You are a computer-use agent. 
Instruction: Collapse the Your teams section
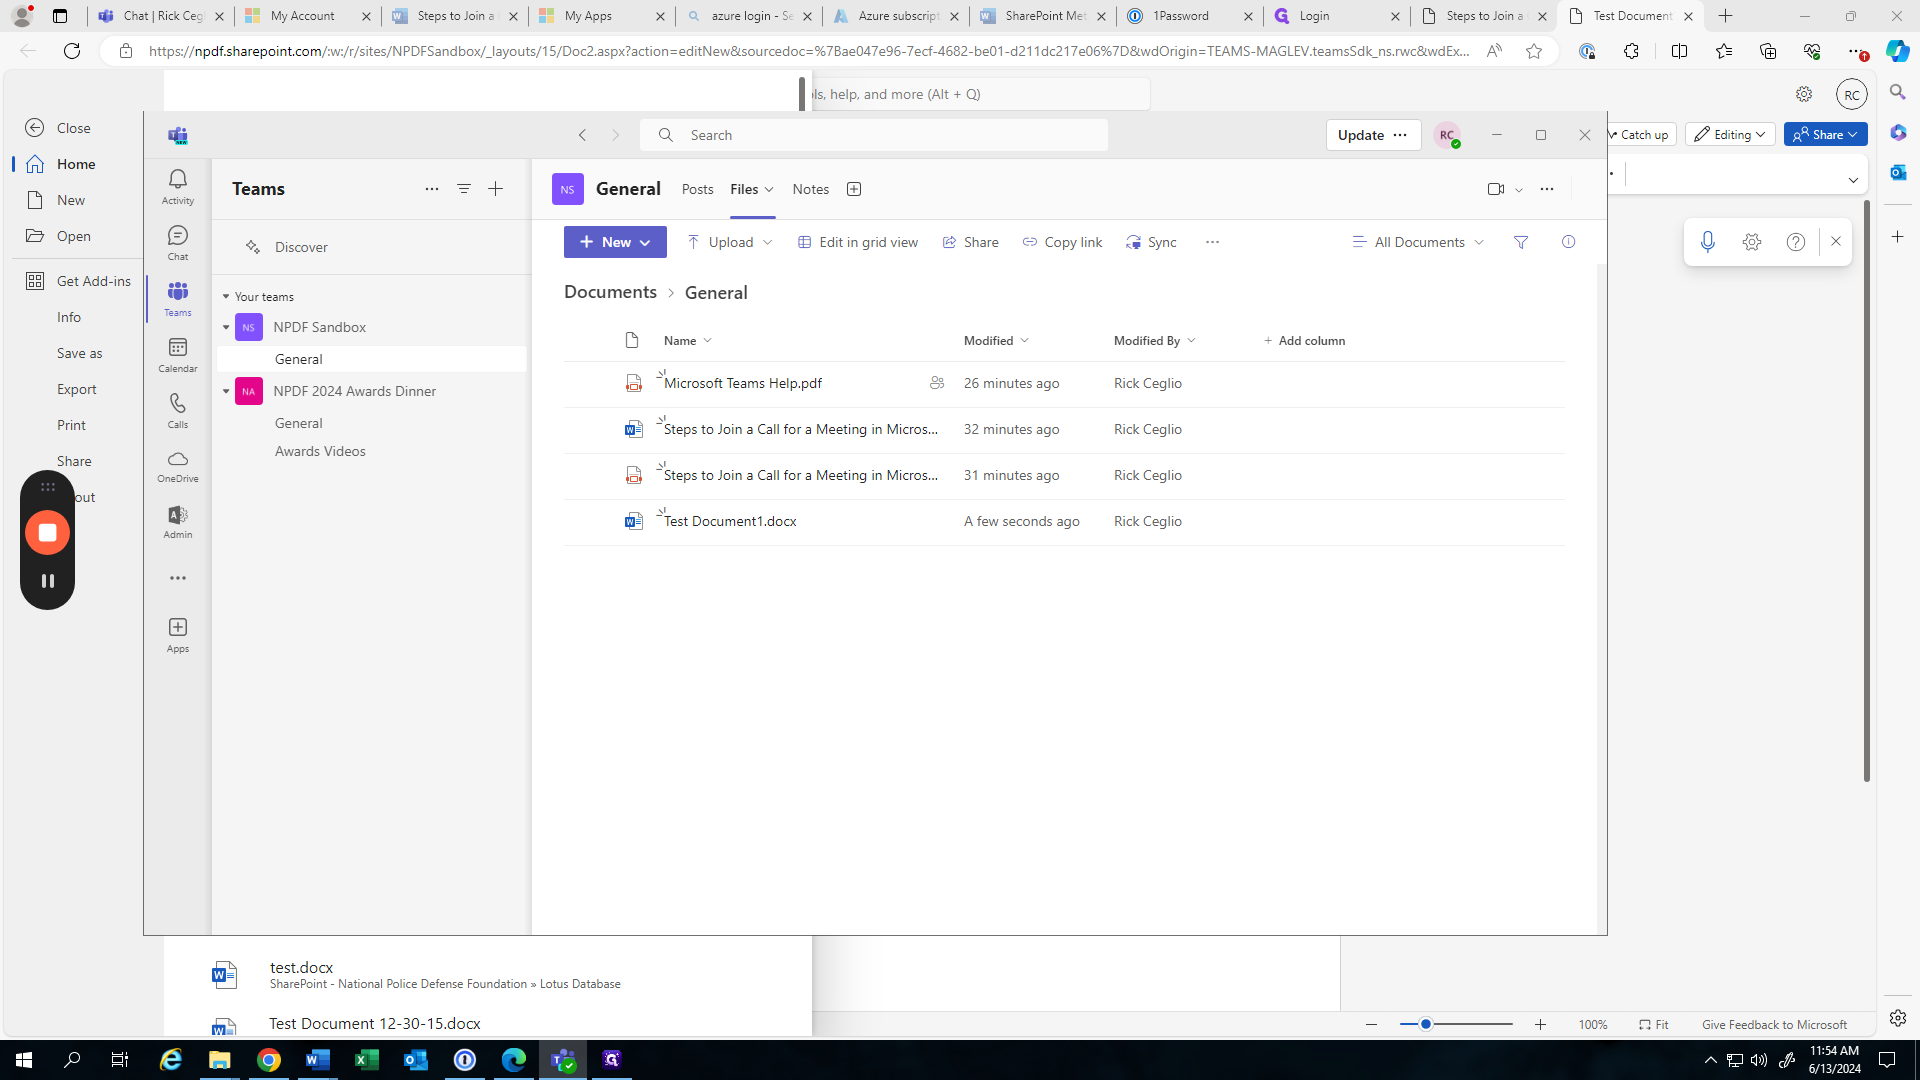226,297
